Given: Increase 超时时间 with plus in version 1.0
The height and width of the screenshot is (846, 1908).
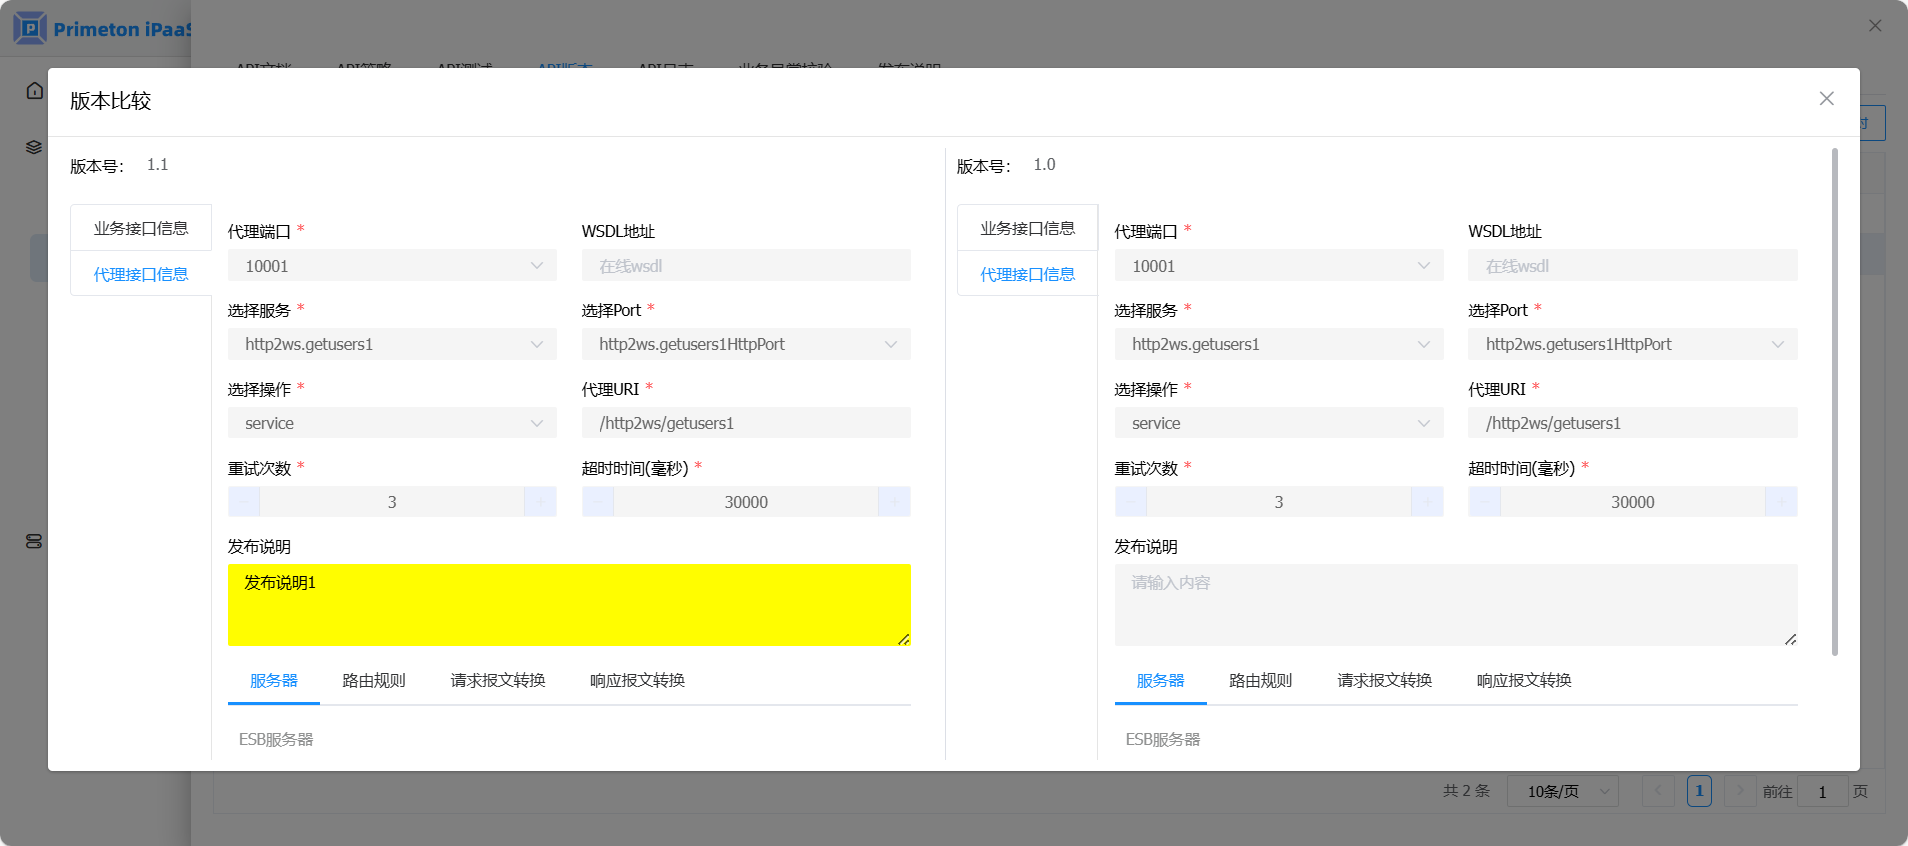Looking at the screenshot, I should coord(1781,502).
